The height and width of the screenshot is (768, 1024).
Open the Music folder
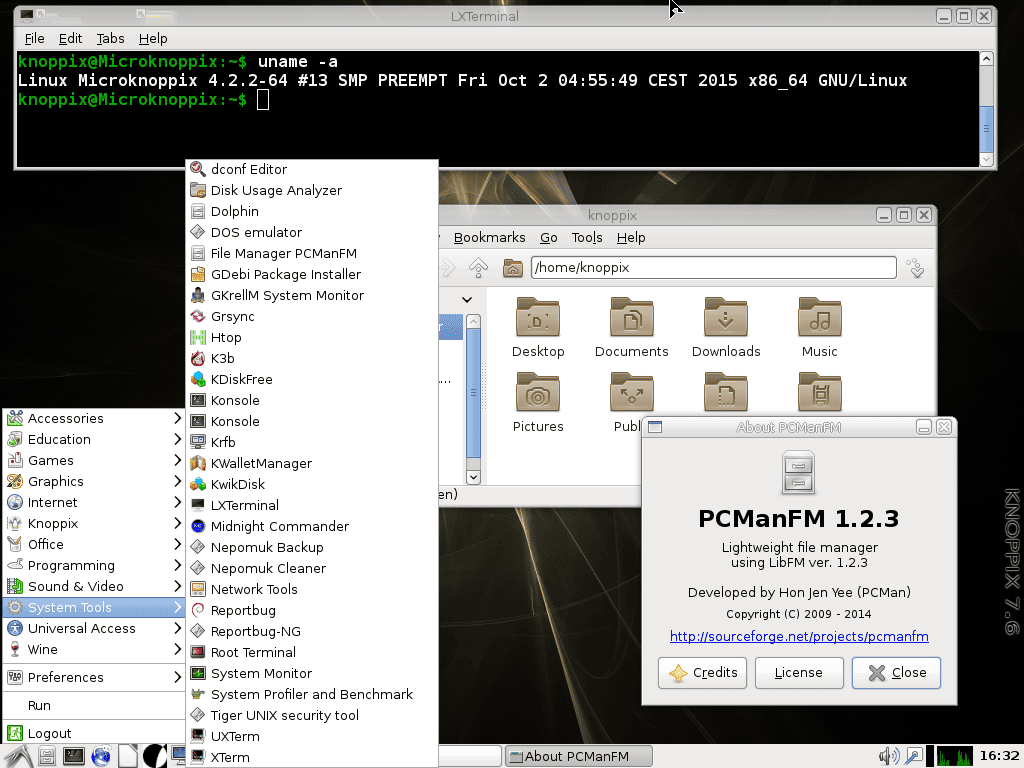point(820,327)
